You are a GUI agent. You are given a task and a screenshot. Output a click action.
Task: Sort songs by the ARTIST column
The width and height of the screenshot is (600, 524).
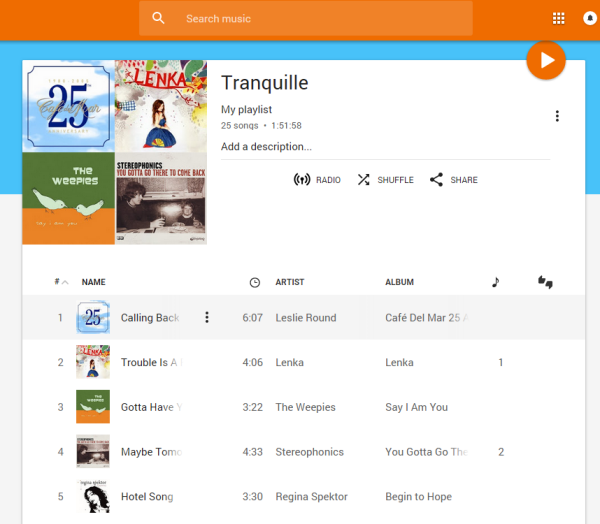point(290,282)
